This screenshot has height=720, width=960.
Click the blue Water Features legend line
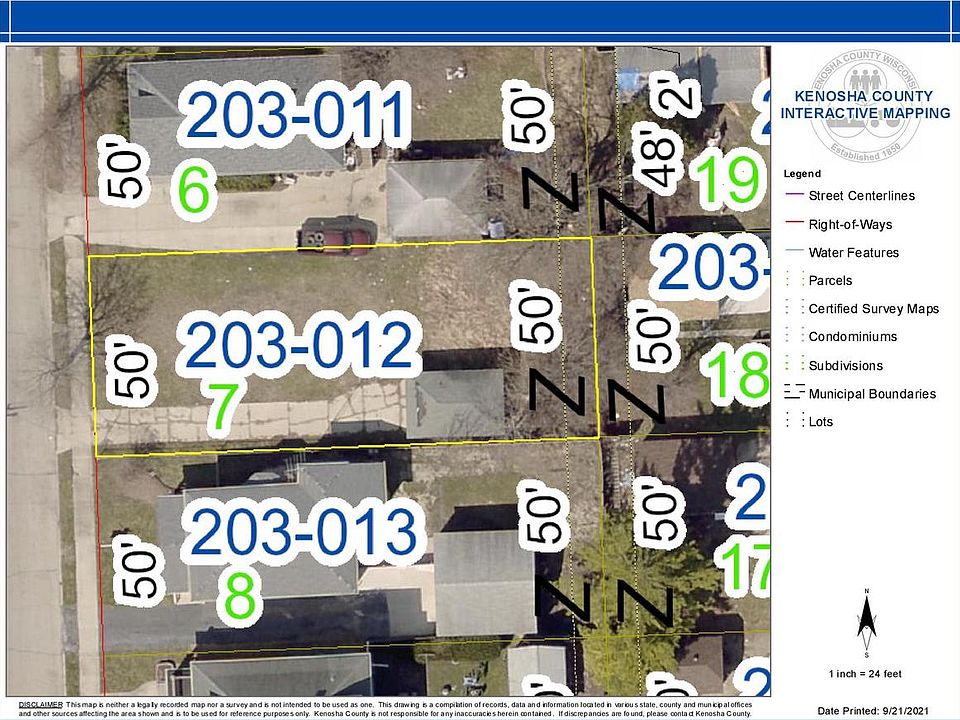click(794, 250)
